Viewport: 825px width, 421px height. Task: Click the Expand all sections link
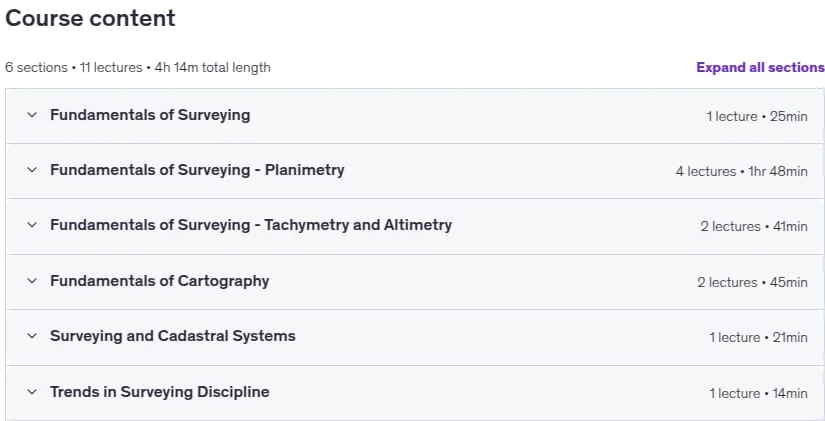(760, 67)
